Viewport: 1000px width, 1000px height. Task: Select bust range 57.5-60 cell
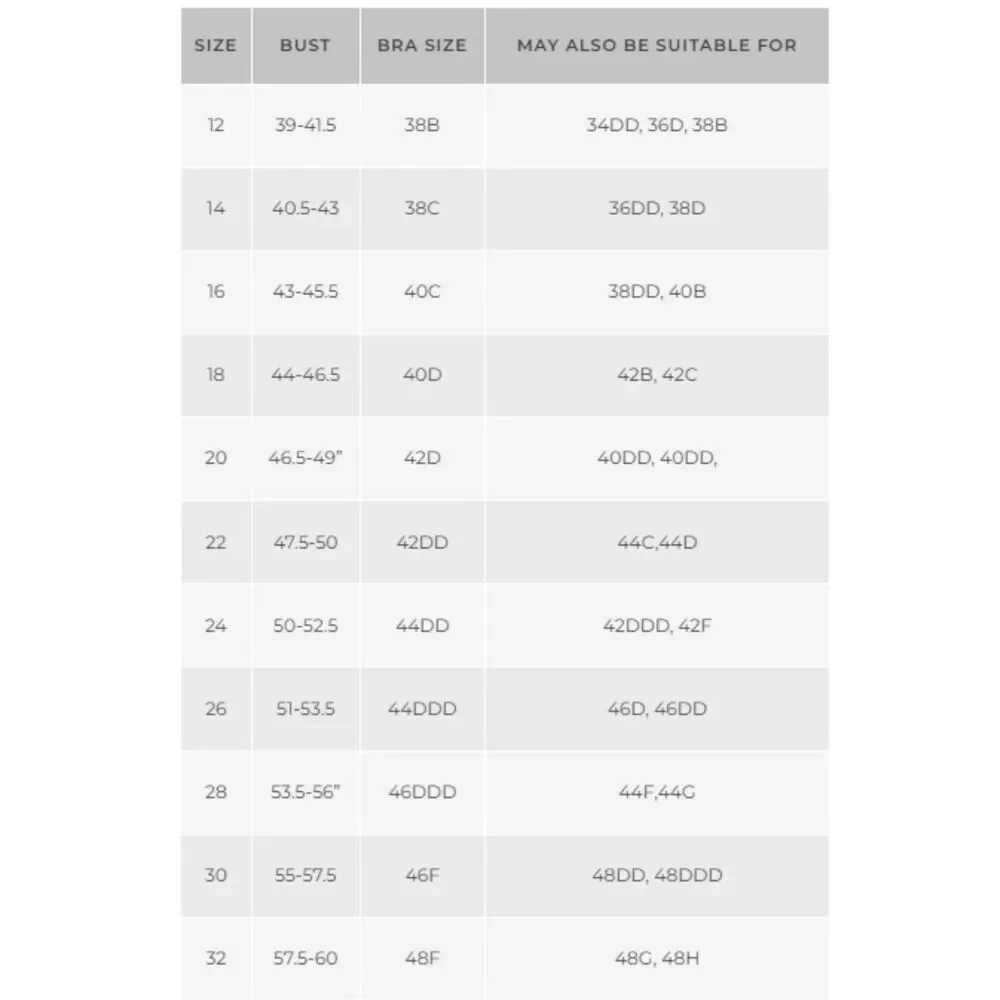[305, 959]
